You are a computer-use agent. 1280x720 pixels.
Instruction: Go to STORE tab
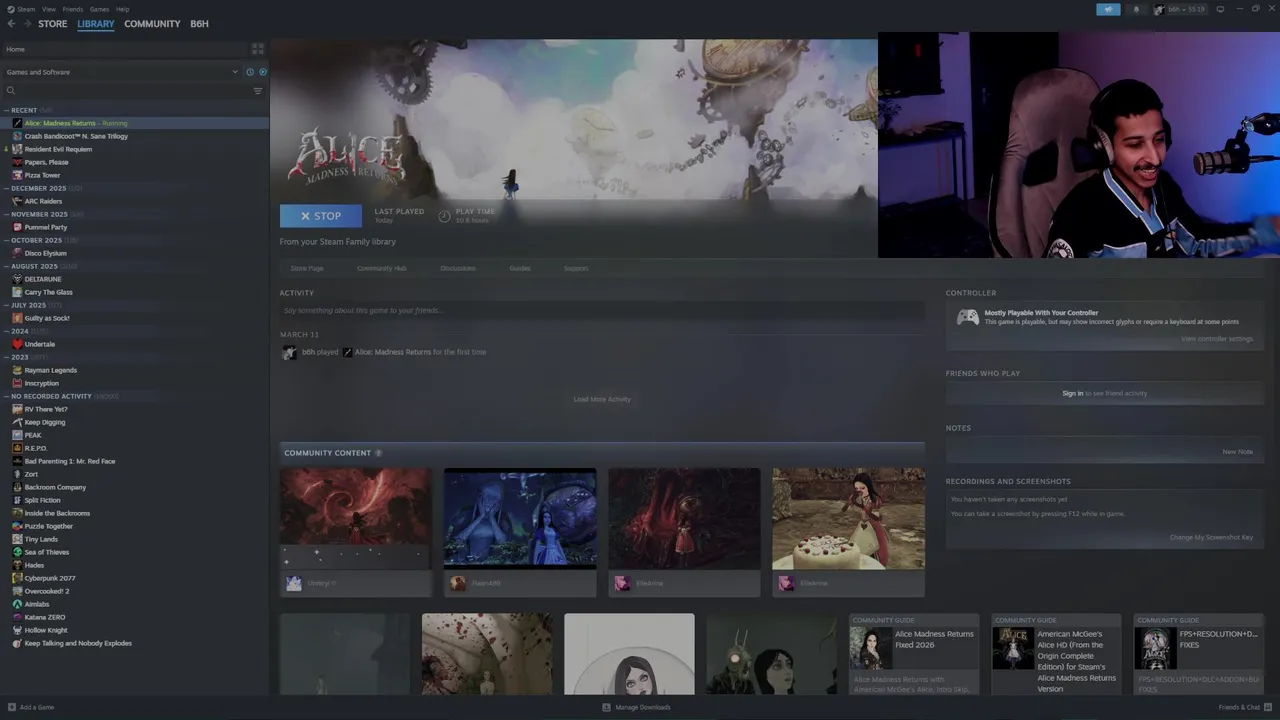coord(53,24)
